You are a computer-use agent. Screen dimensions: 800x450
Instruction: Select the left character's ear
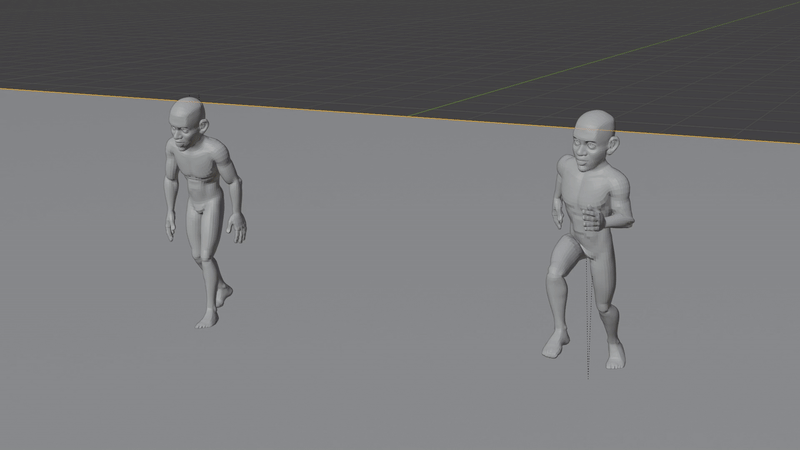point(204,125)
